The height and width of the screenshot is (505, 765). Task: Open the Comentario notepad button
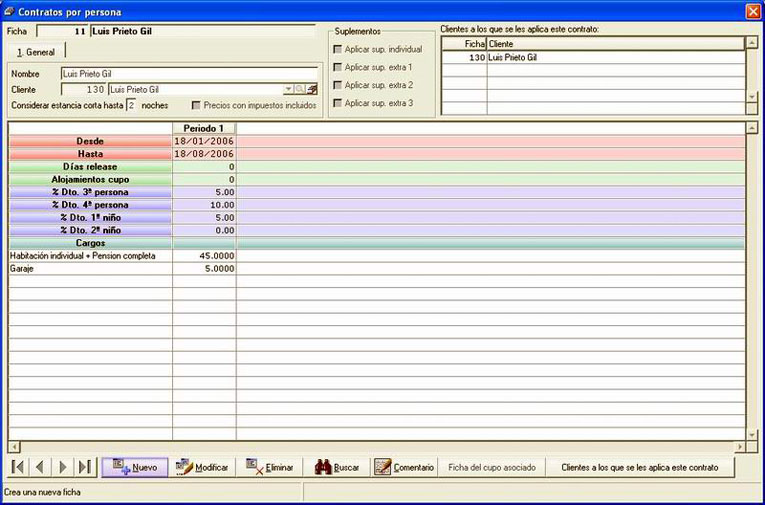click(x=404, y=467)
